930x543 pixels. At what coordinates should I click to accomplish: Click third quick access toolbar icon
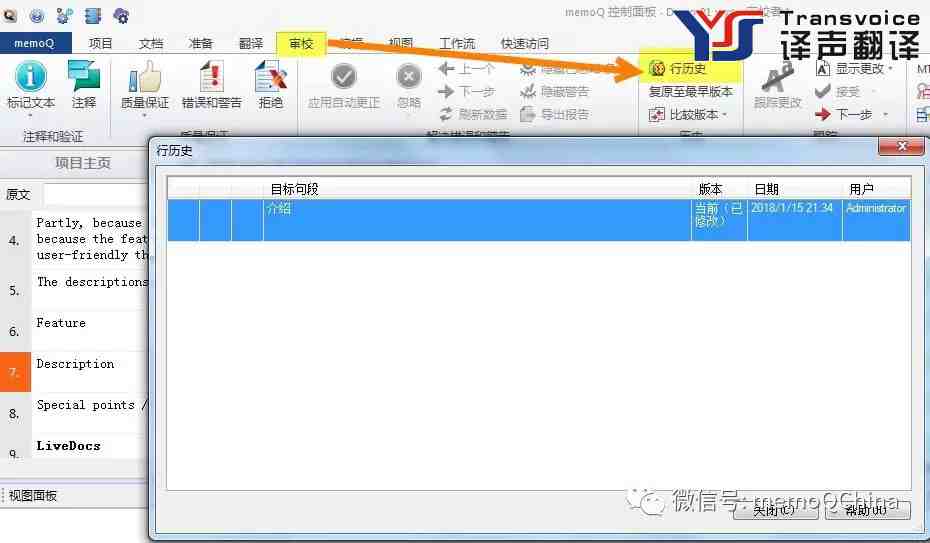click(65, 15)
